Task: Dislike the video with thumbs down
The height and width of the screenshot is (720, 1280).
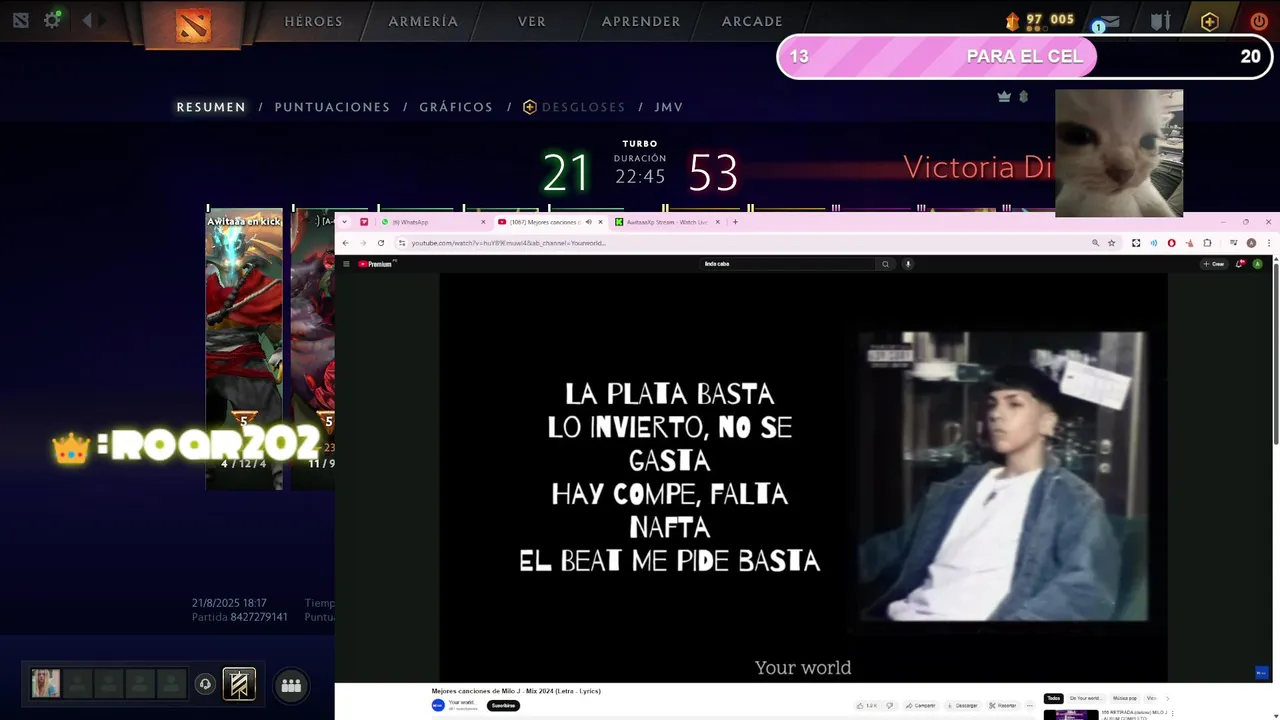Action: (x=890, y=706)
